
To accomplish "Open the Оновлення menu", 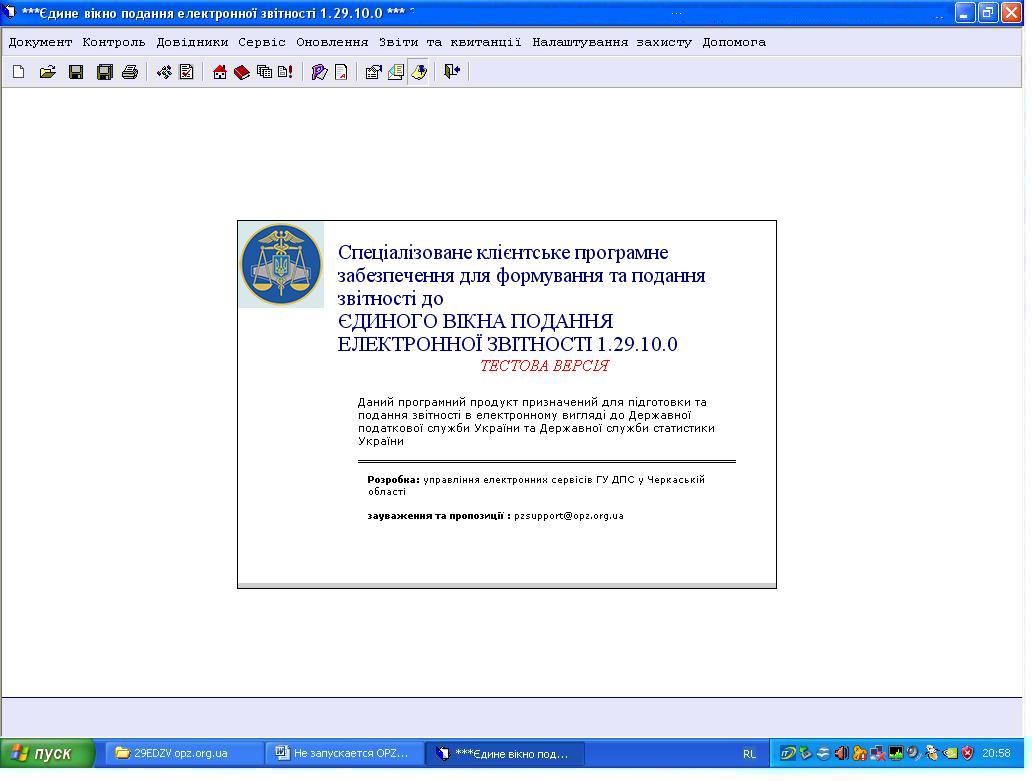I will pos(332,42).
